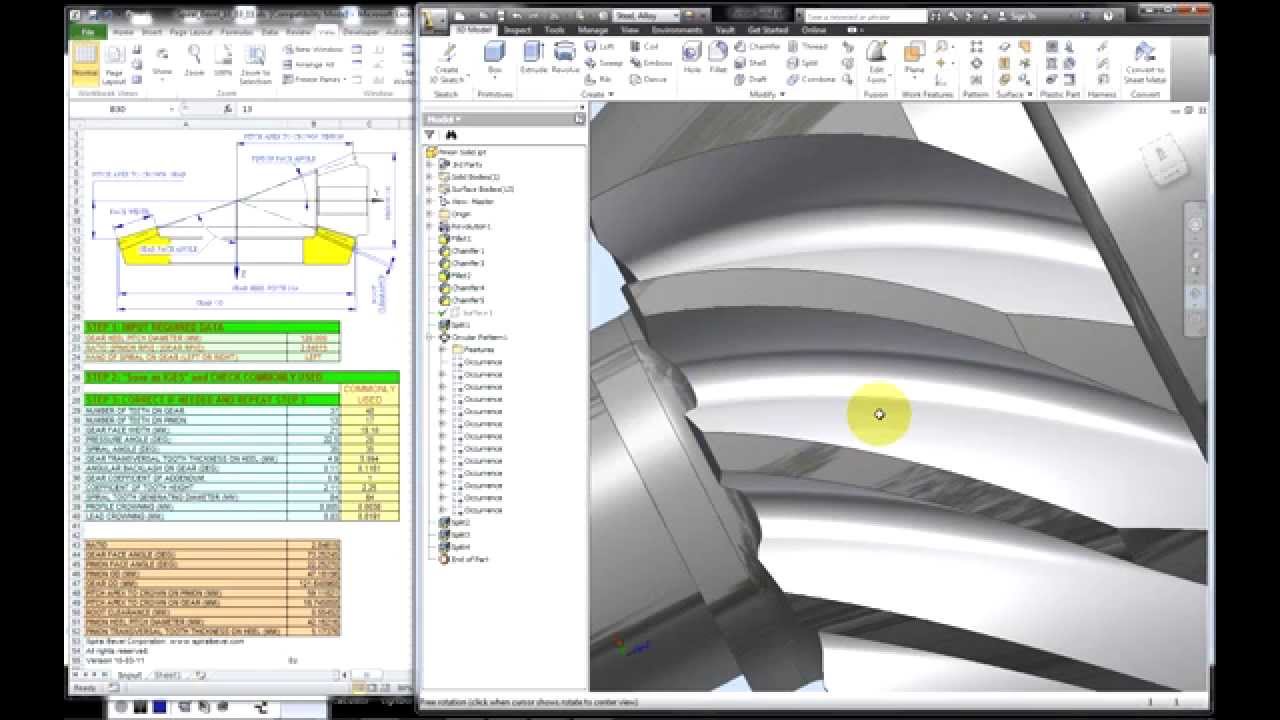Click Excel formula bar value 13

pos(247,108)
